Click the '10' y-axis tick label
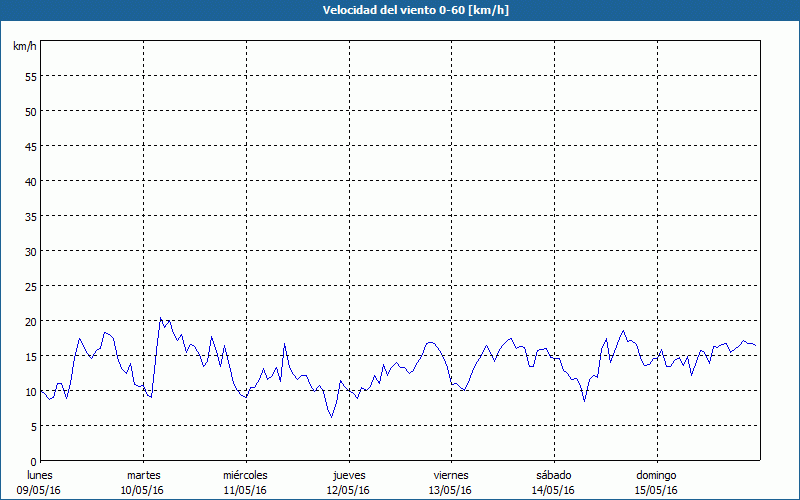The height and width of the screenshot is (500, 800). pos(30,391)
